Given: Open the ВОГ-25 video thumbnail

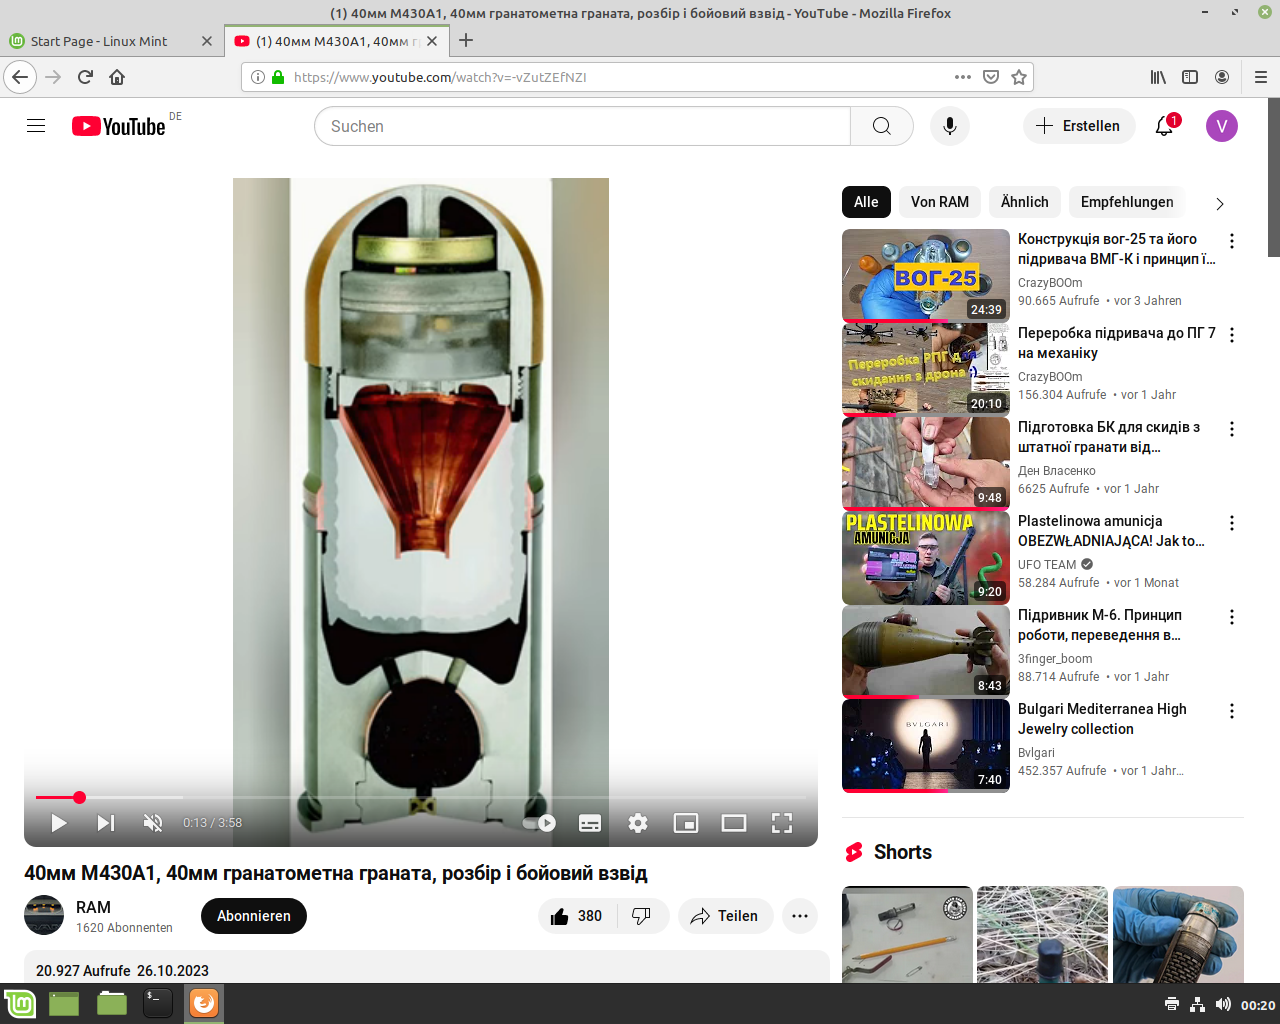Looking at the screenshot, I should coord(926,275).
